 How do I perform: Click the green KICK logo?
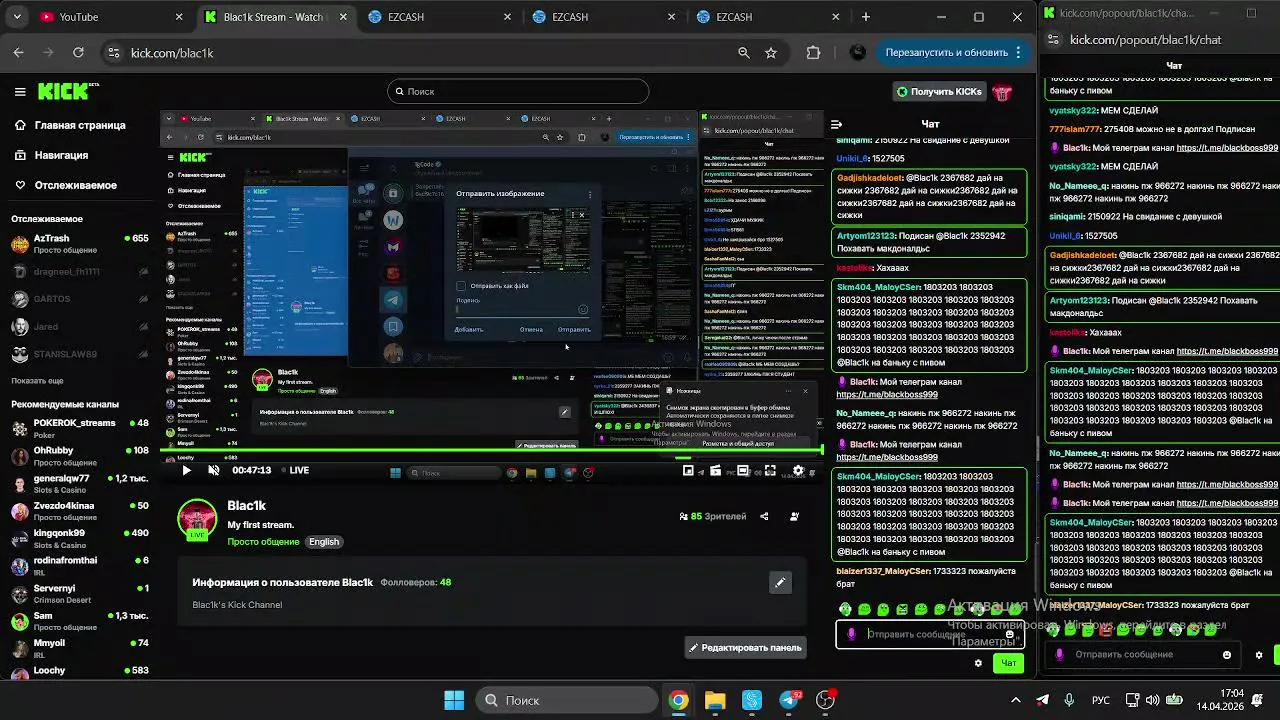coord(67,91)
